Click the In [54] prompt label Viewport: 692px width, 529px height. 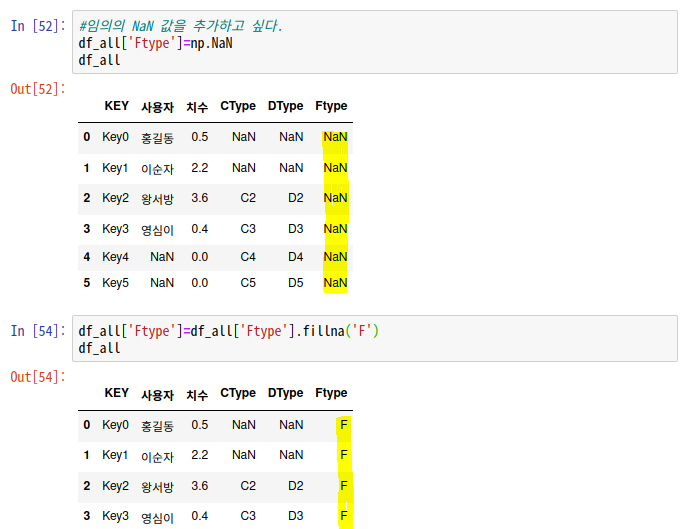[38, 331]
